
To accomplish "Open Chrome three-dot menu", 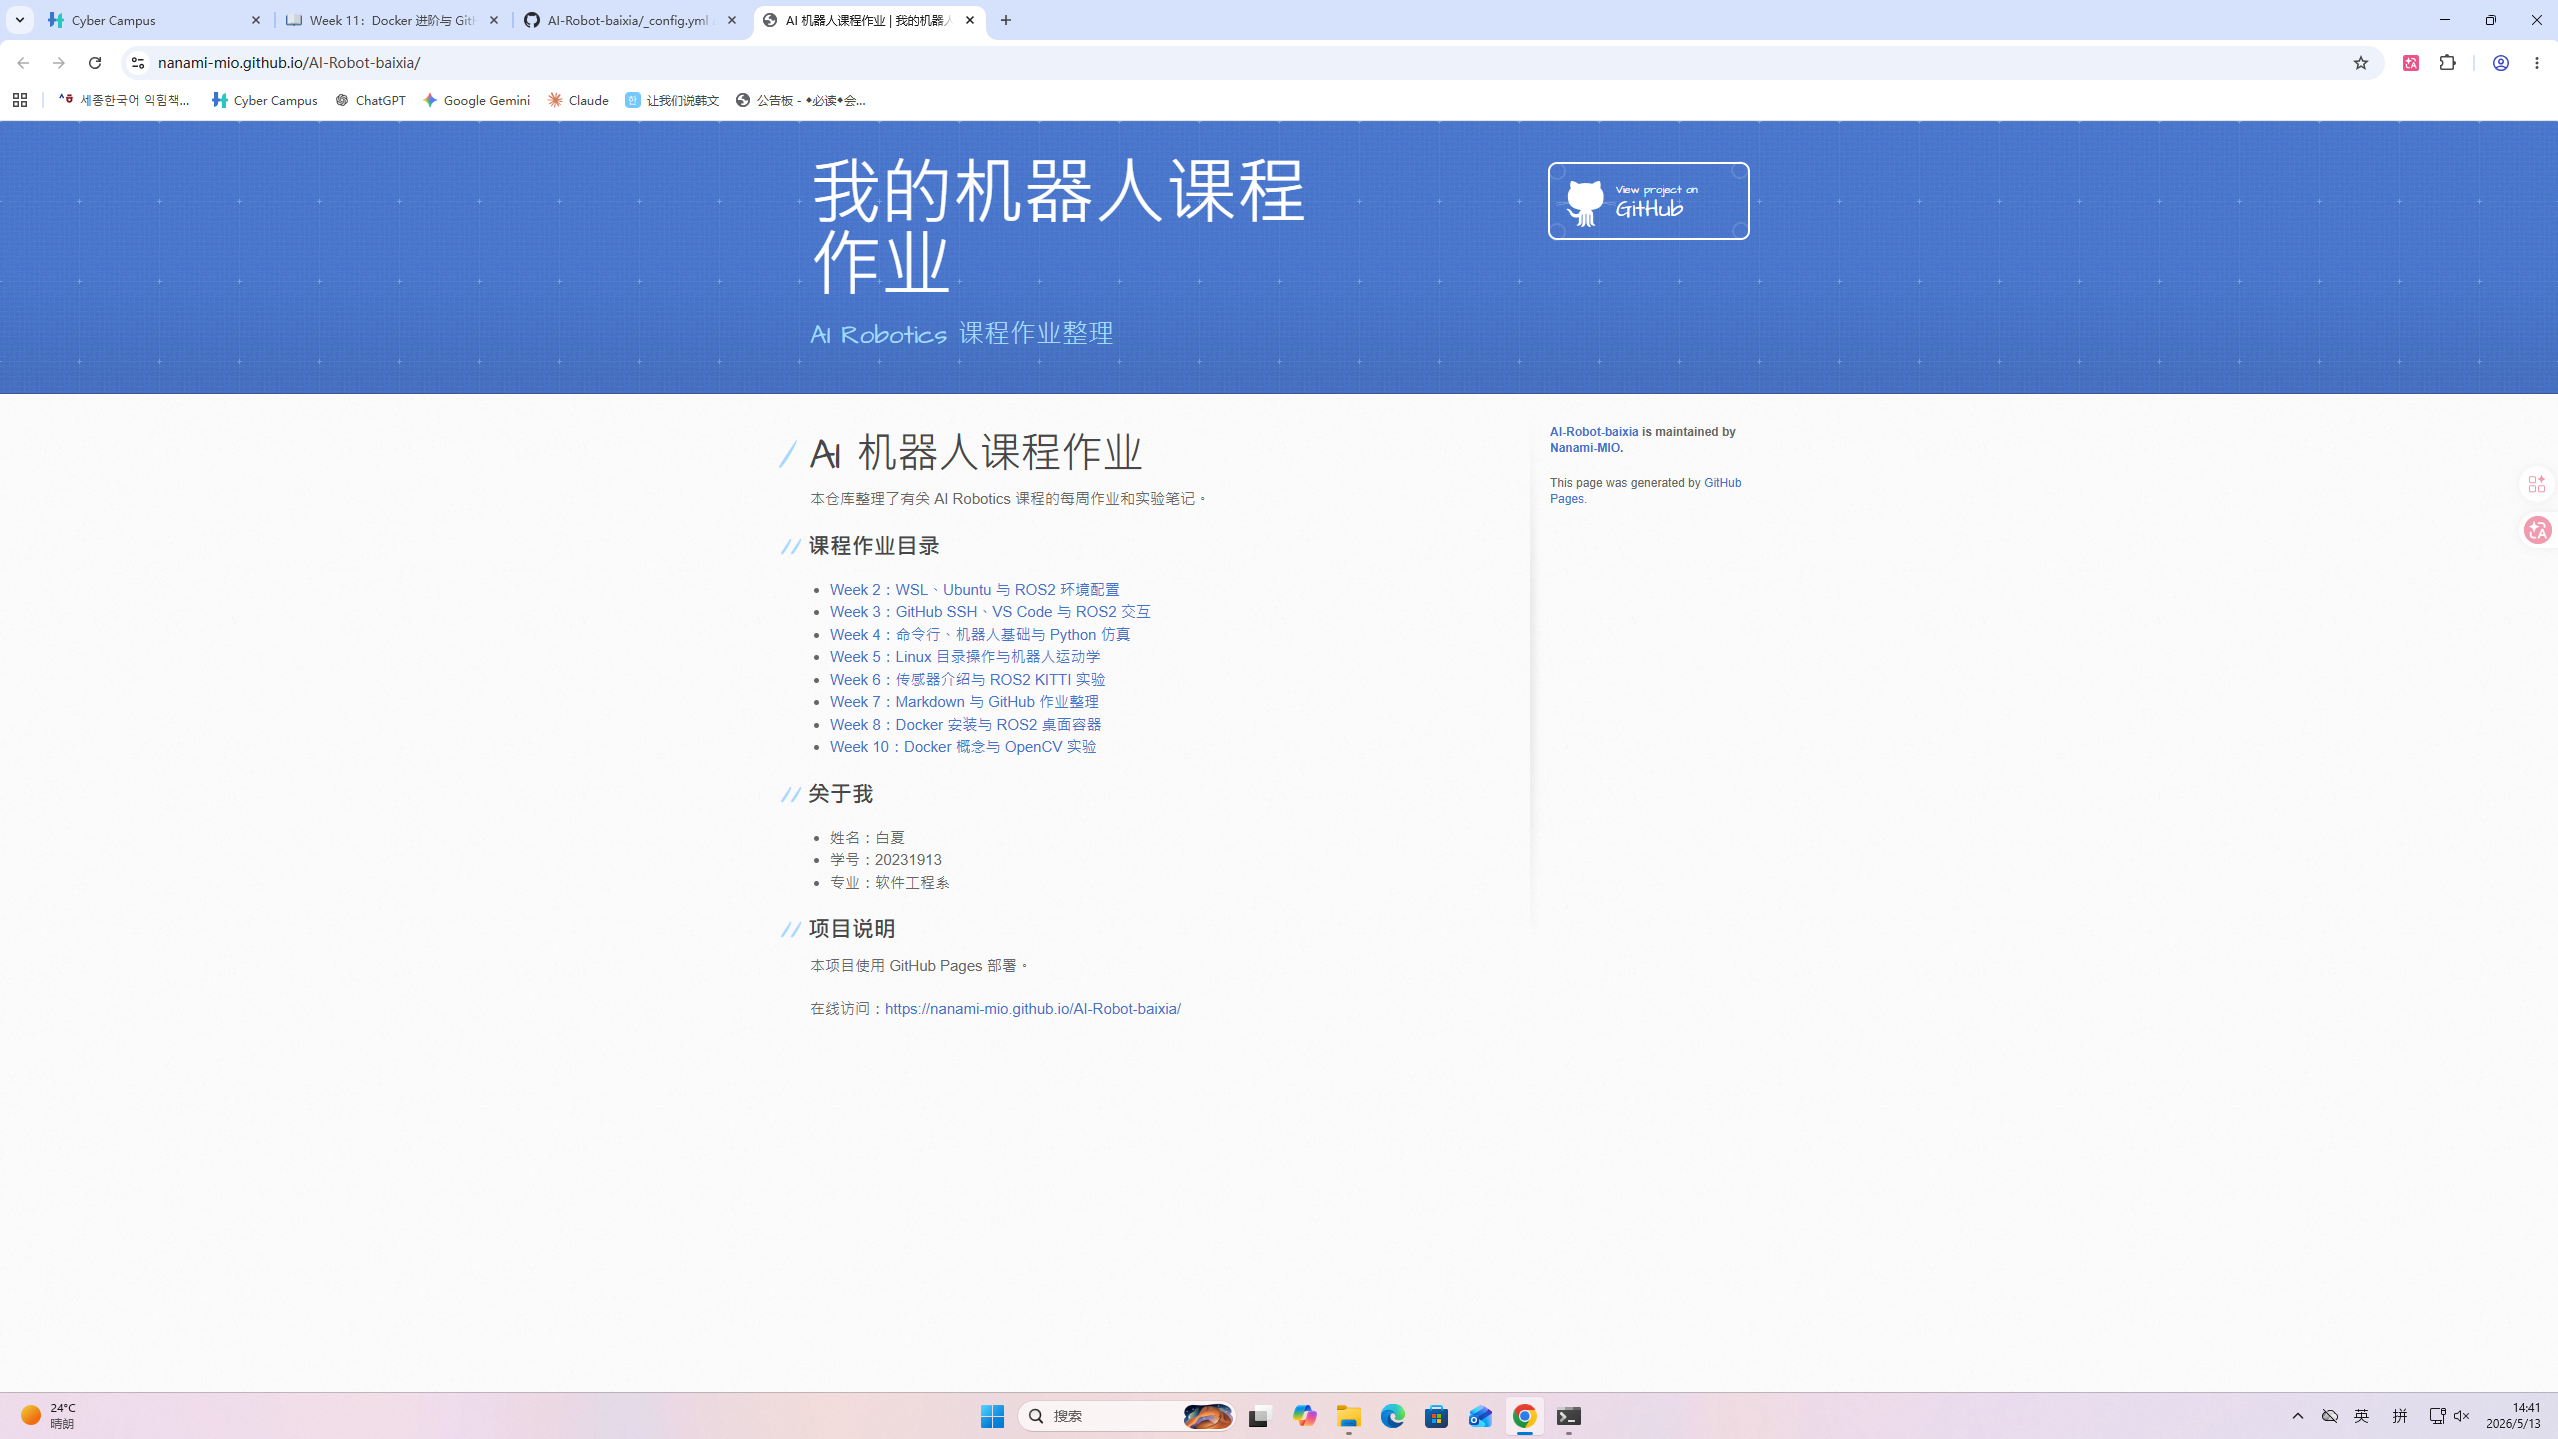I will pyautogui.click(x=2537, y=63).
